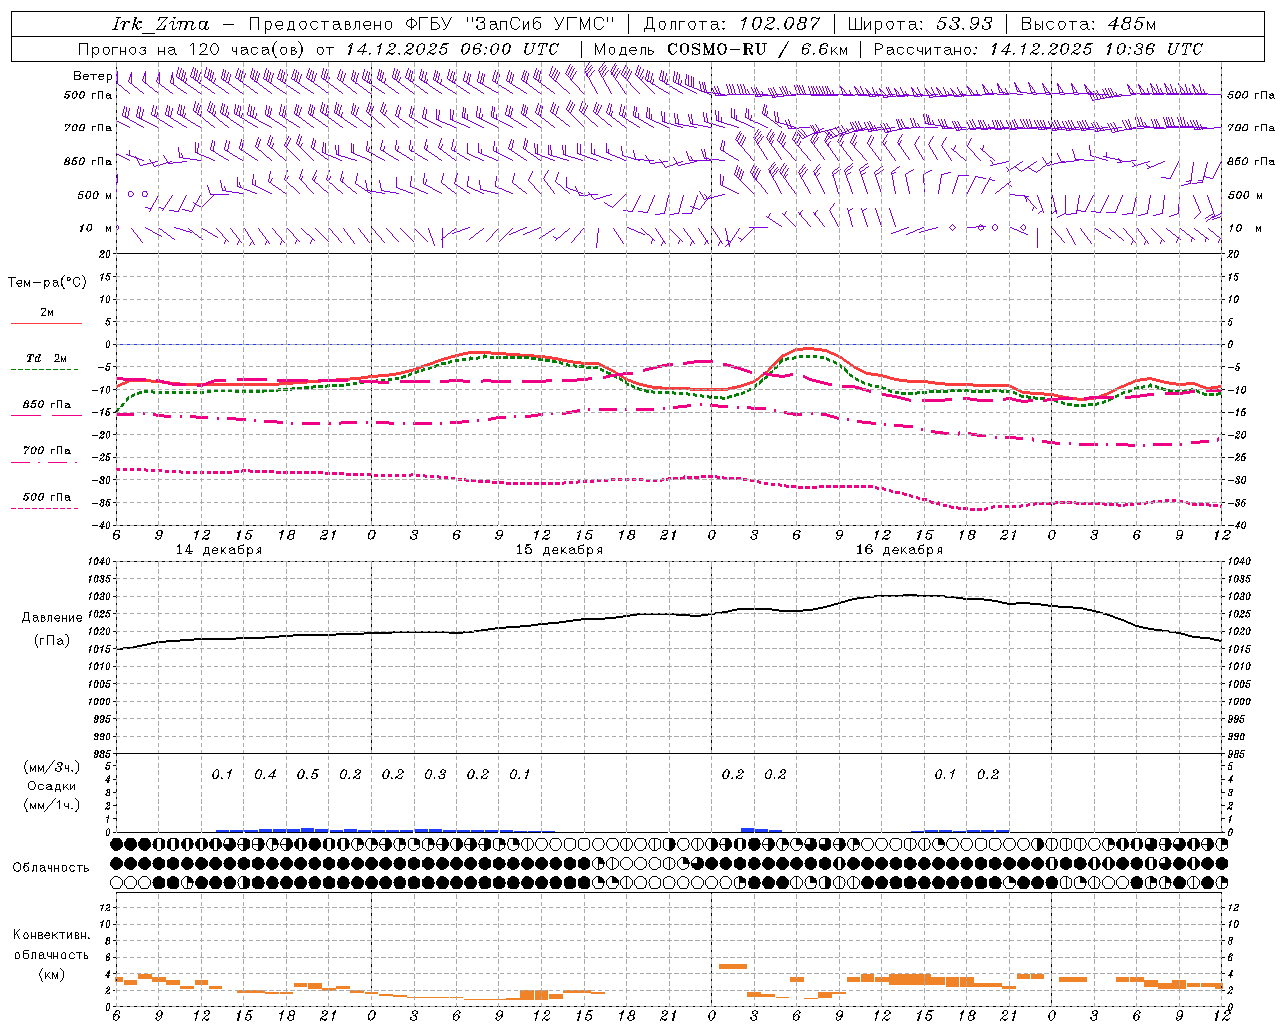
Task: Click the Рассчитано: 14.12.2025 10:36 UTC timestamp
Action: [1038, 49]
